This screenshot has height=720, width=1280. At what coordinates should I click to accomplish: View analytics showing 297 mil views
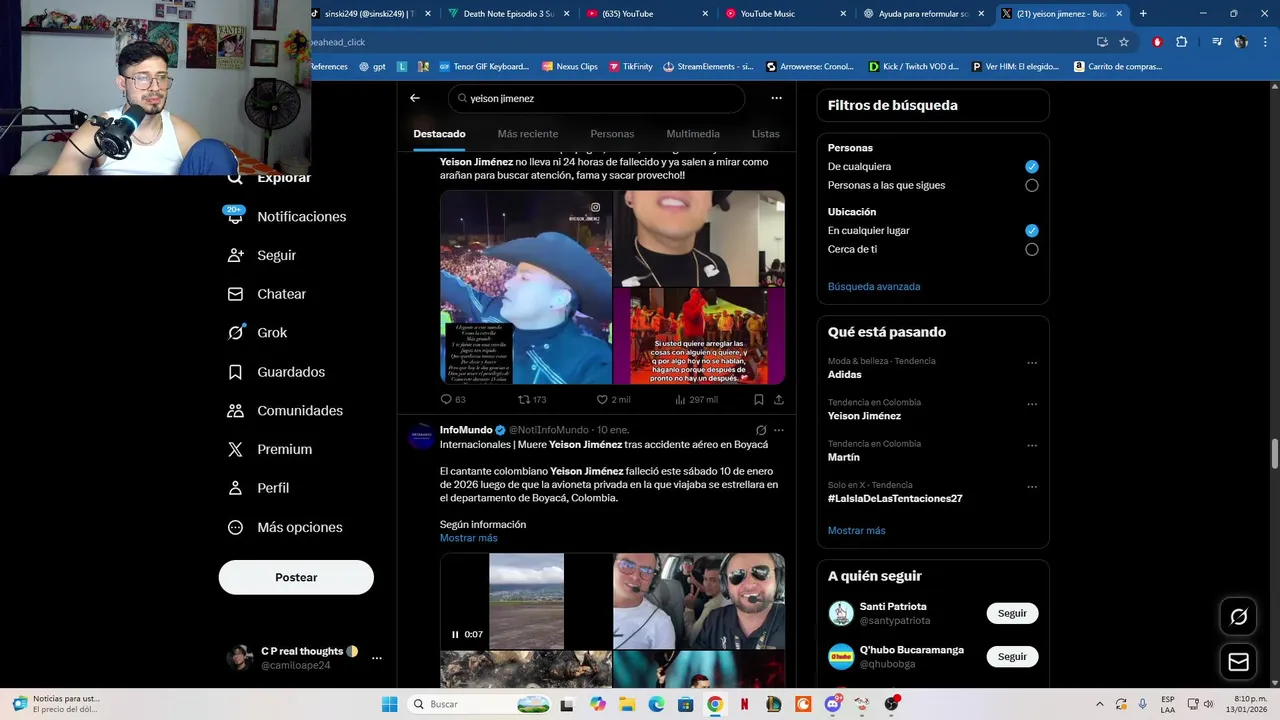click(696, 399)
